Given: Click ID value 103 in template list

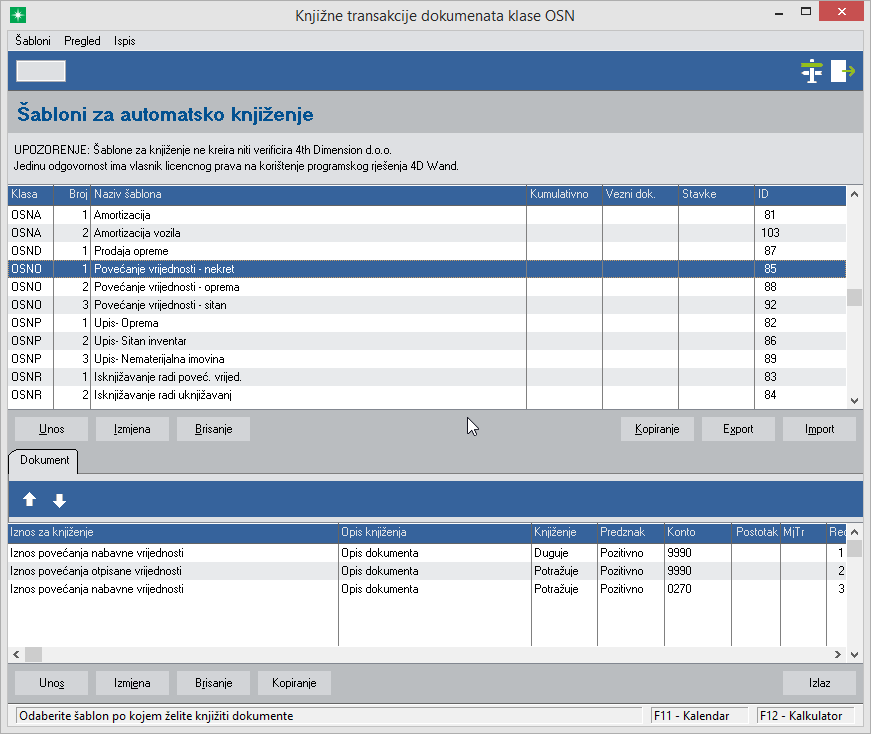Looking at the screenshot, I should [x=770, y=233].
